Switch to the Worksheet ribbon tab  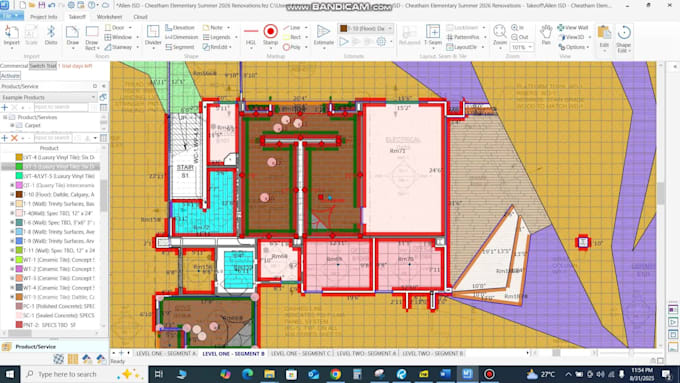(x=109, y=17)
